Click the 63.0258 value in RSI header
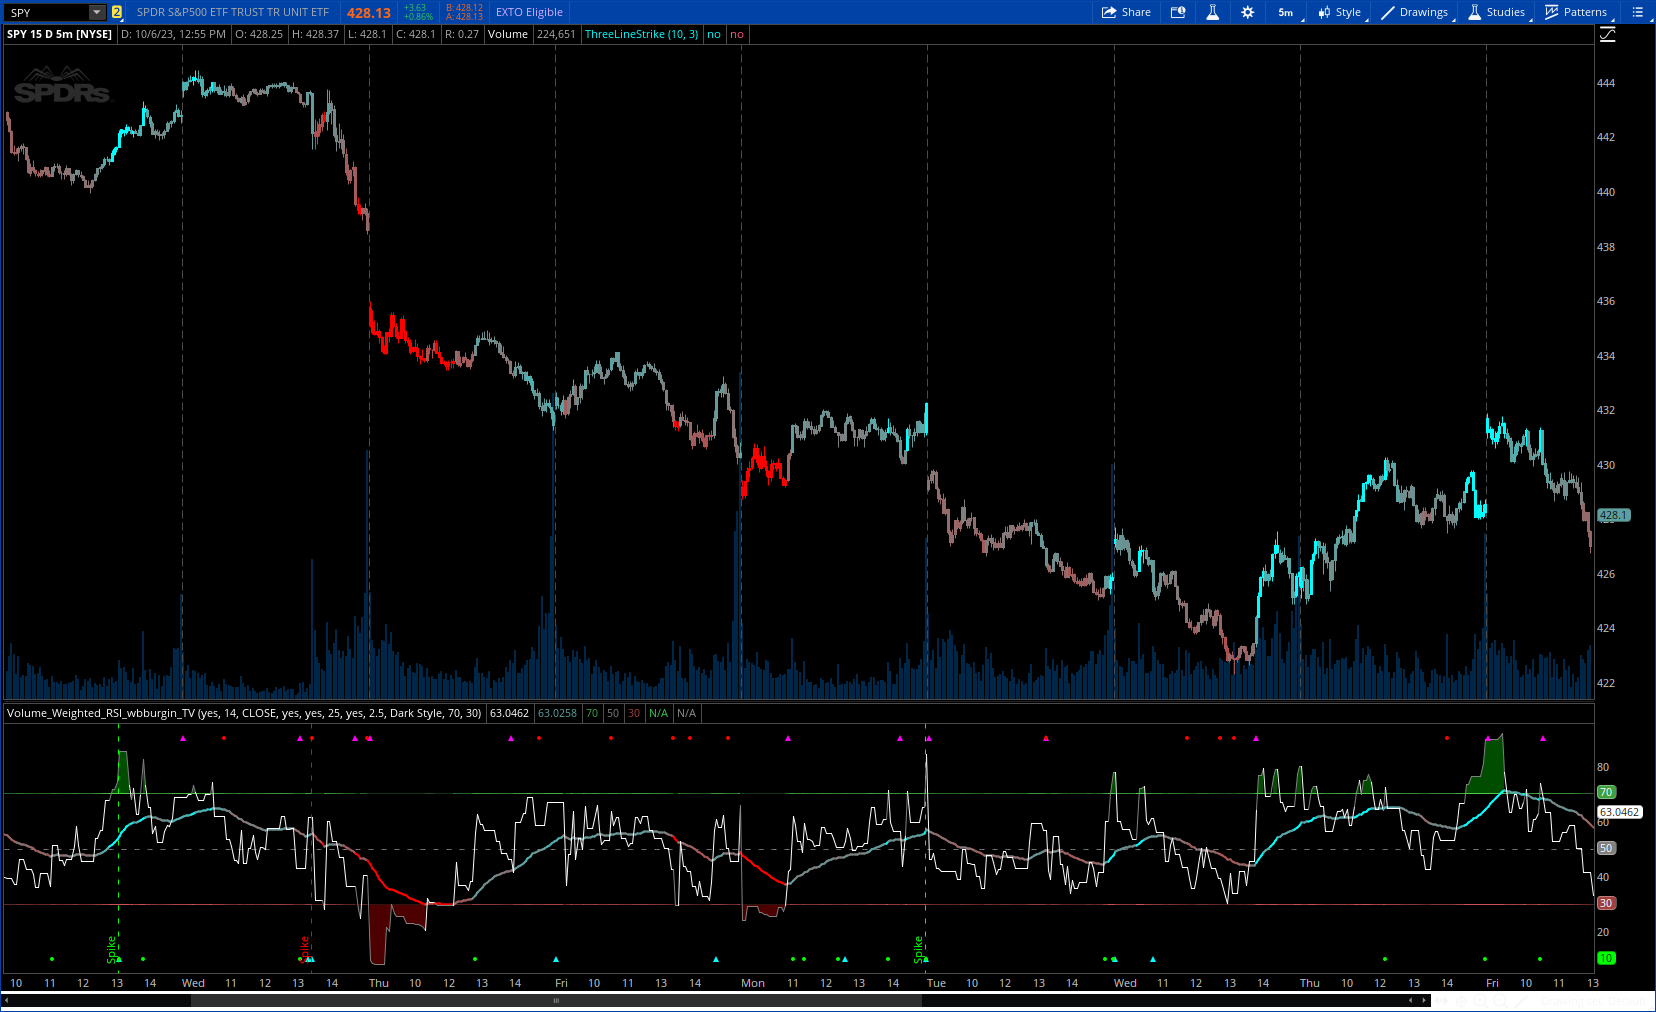This screenshot has width=1656, height=1012. coord(557,713)
